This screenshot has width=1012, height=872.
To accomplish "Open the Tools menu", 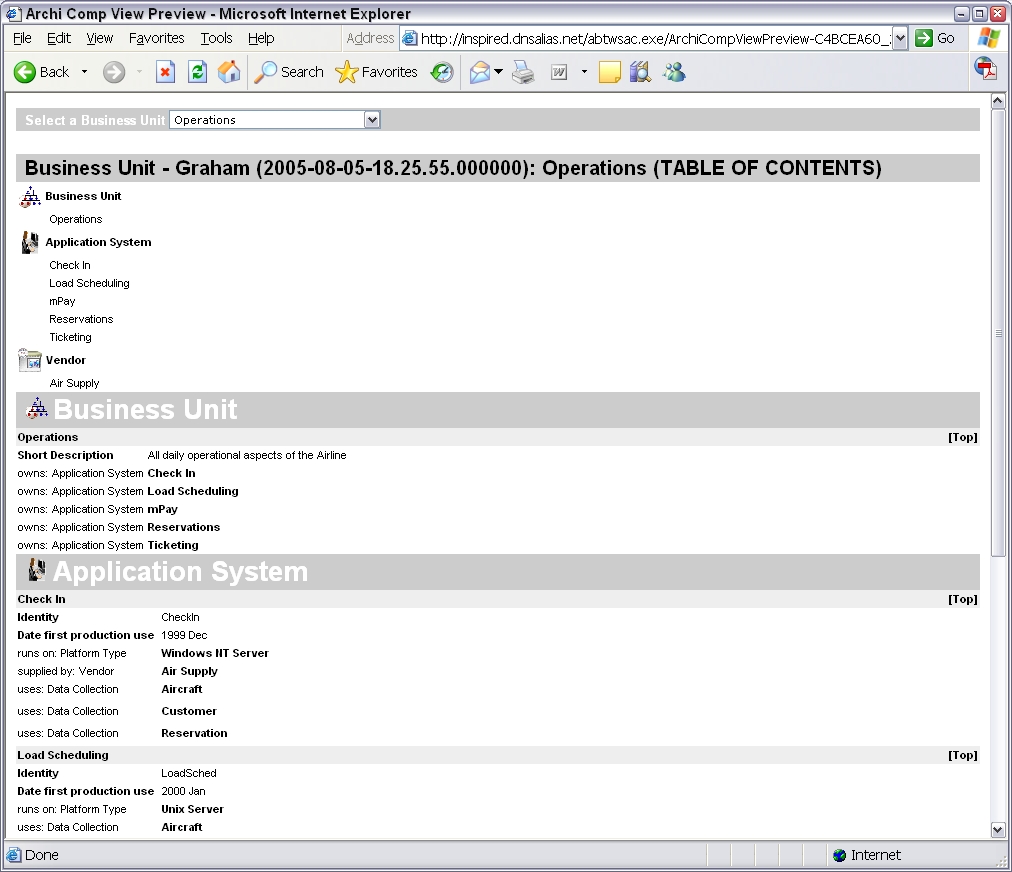I will click(216, 38).
